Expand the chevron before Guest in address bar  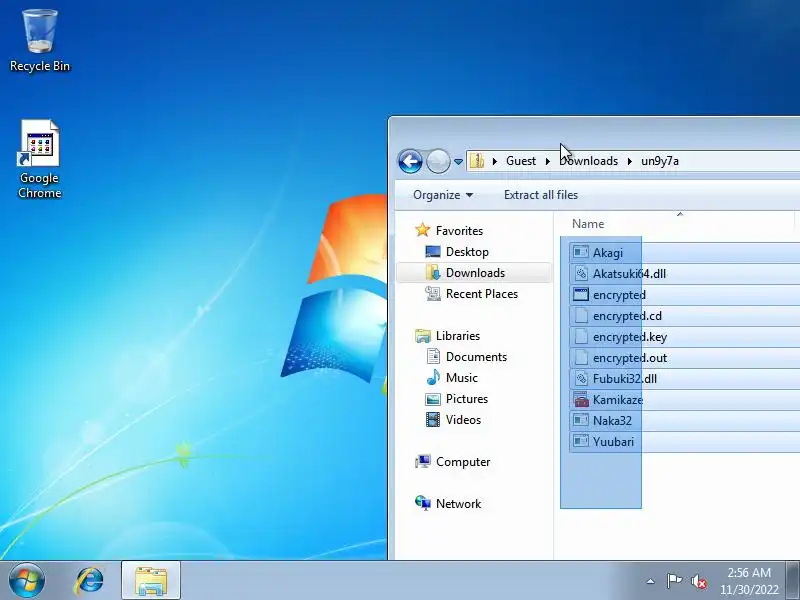coord(494,161)
